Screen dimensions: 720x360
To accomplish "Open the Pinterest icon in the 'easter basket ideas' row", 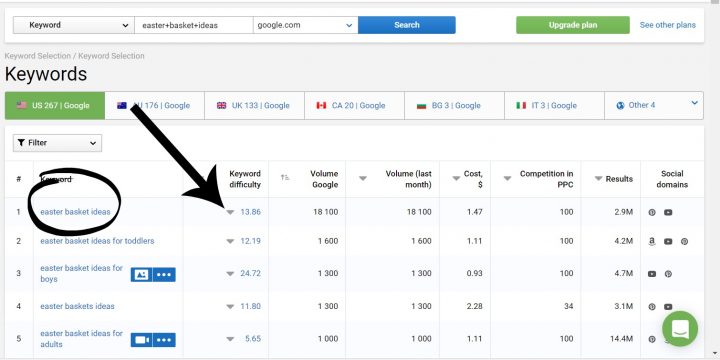I will click(x=652, y=213).
